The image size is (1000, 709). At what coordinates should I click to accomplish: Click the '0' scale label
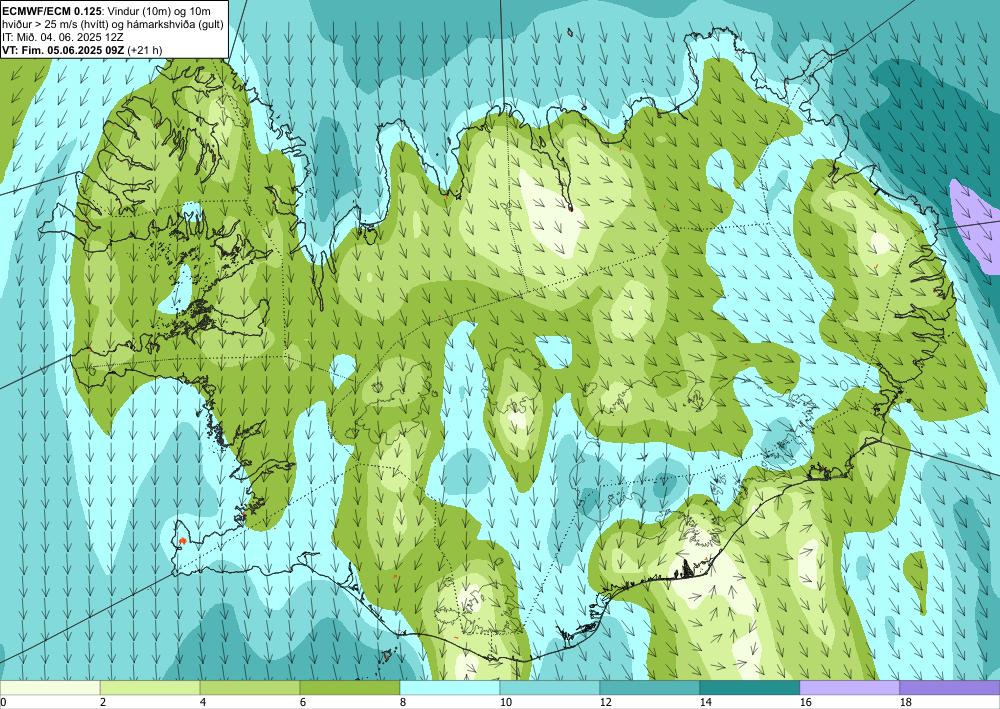click(3, 702)
